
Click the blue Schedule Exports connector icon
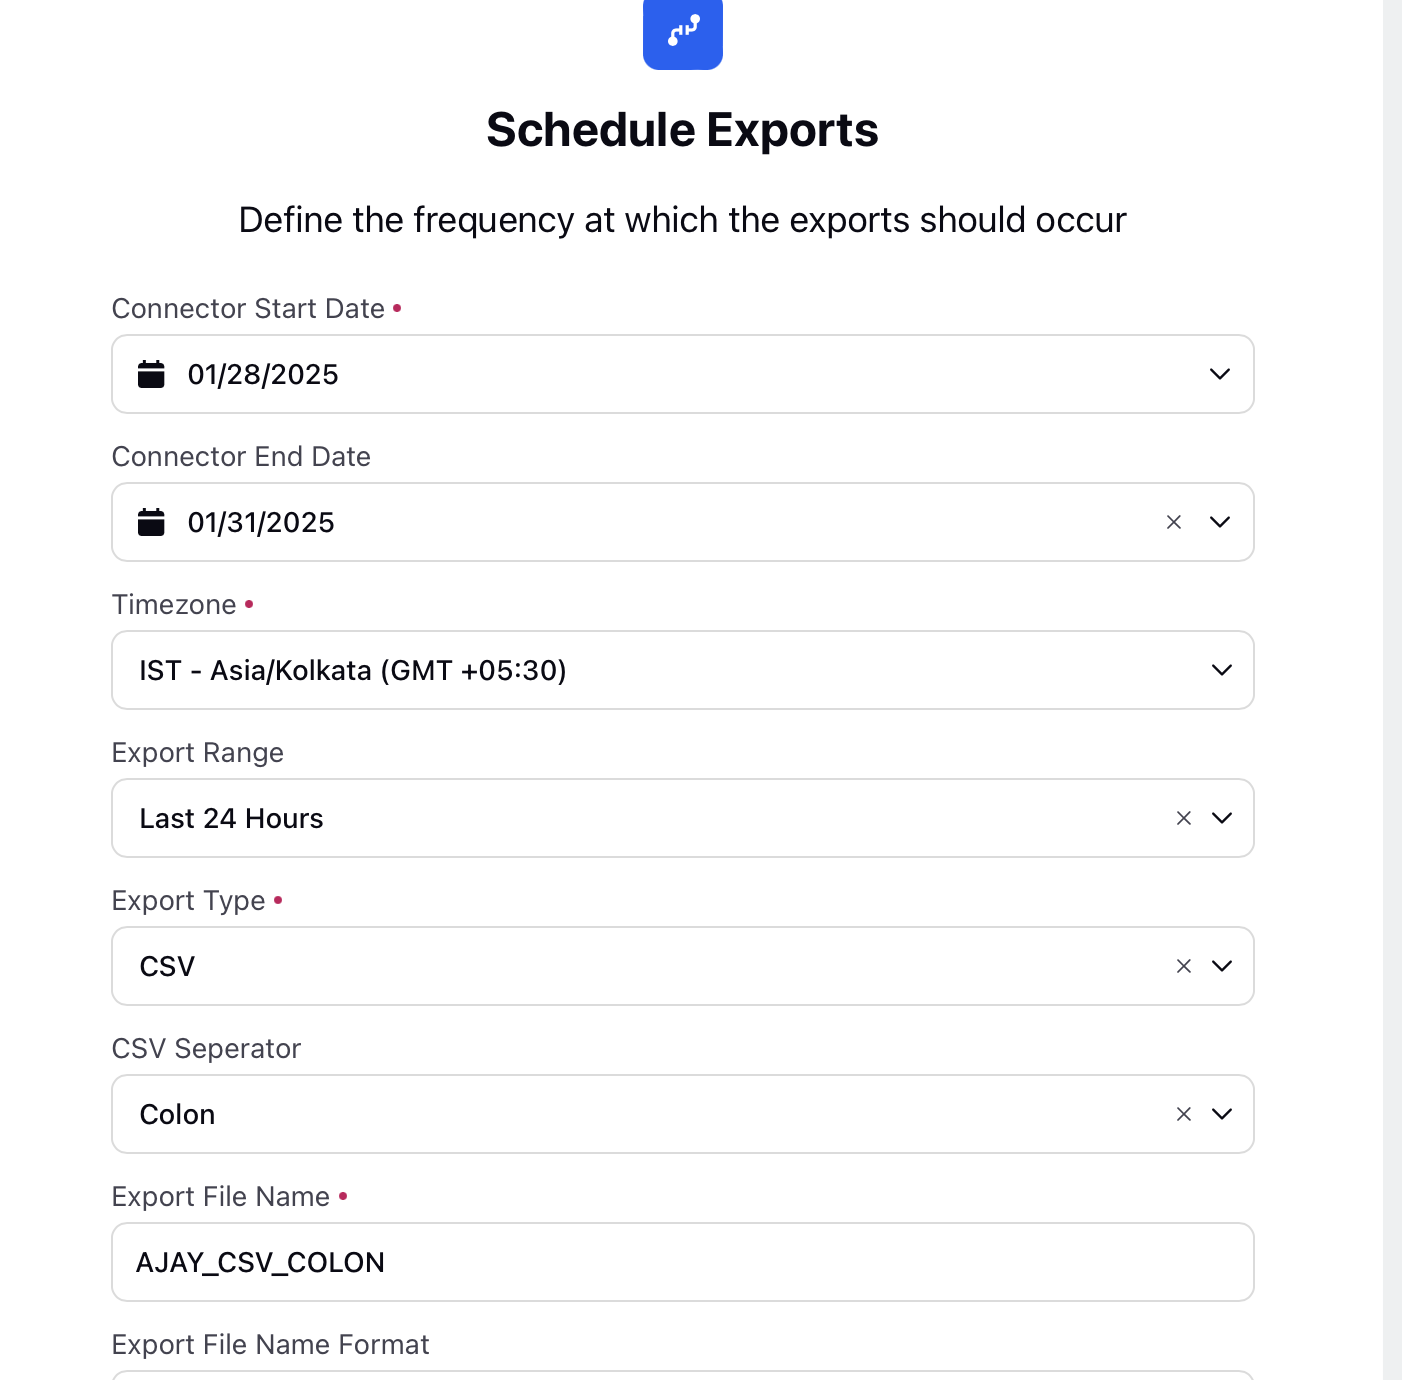pos(683,33)
